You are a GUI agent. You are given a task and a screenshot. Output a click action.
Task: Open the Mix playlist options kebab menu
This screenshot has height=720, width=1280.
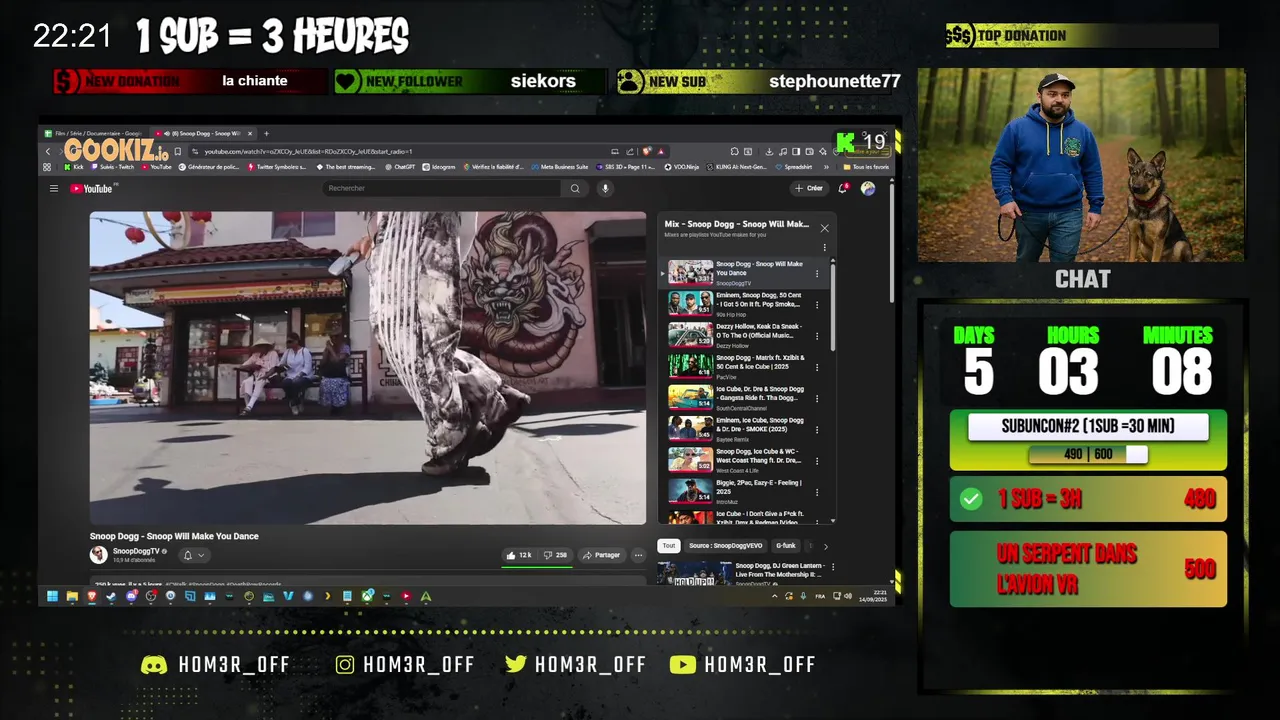824,247
